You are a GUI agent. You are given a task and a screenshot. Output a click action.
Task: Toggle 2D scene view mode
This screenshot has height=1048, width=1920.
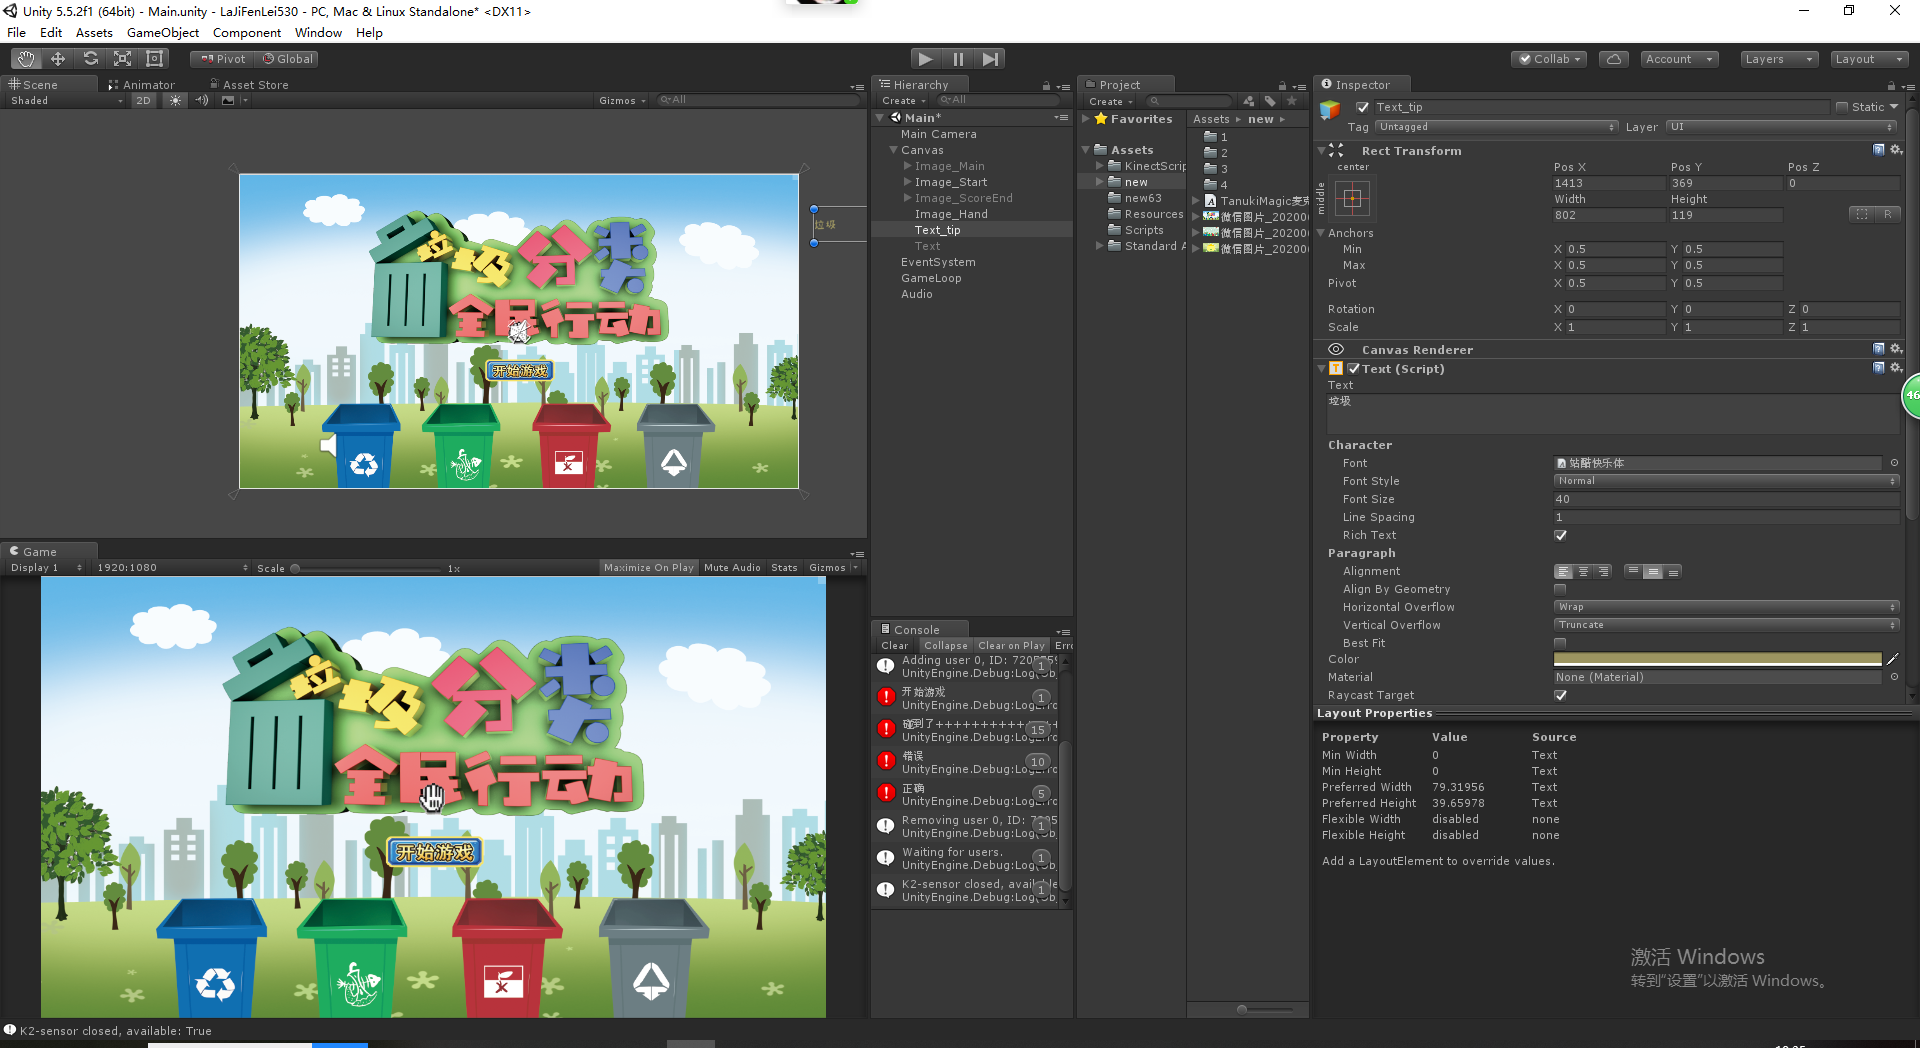click(143, 100)
